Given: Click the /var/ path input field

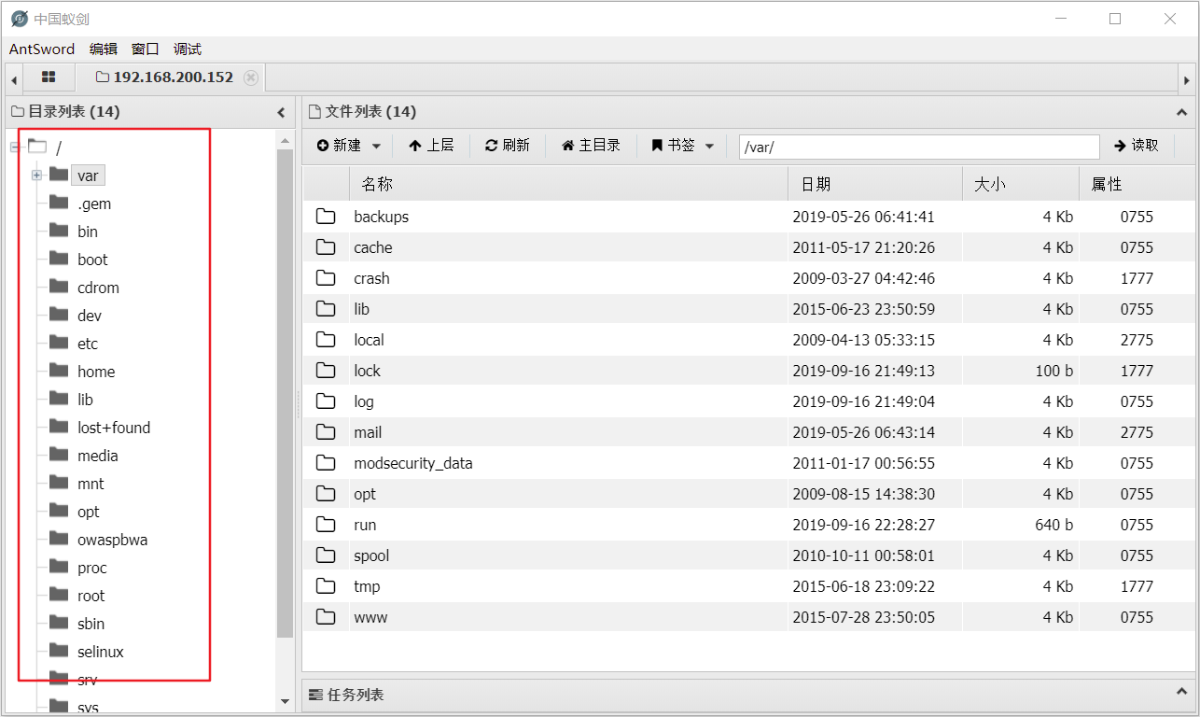Looking at the screenshot, I should 919,147.
